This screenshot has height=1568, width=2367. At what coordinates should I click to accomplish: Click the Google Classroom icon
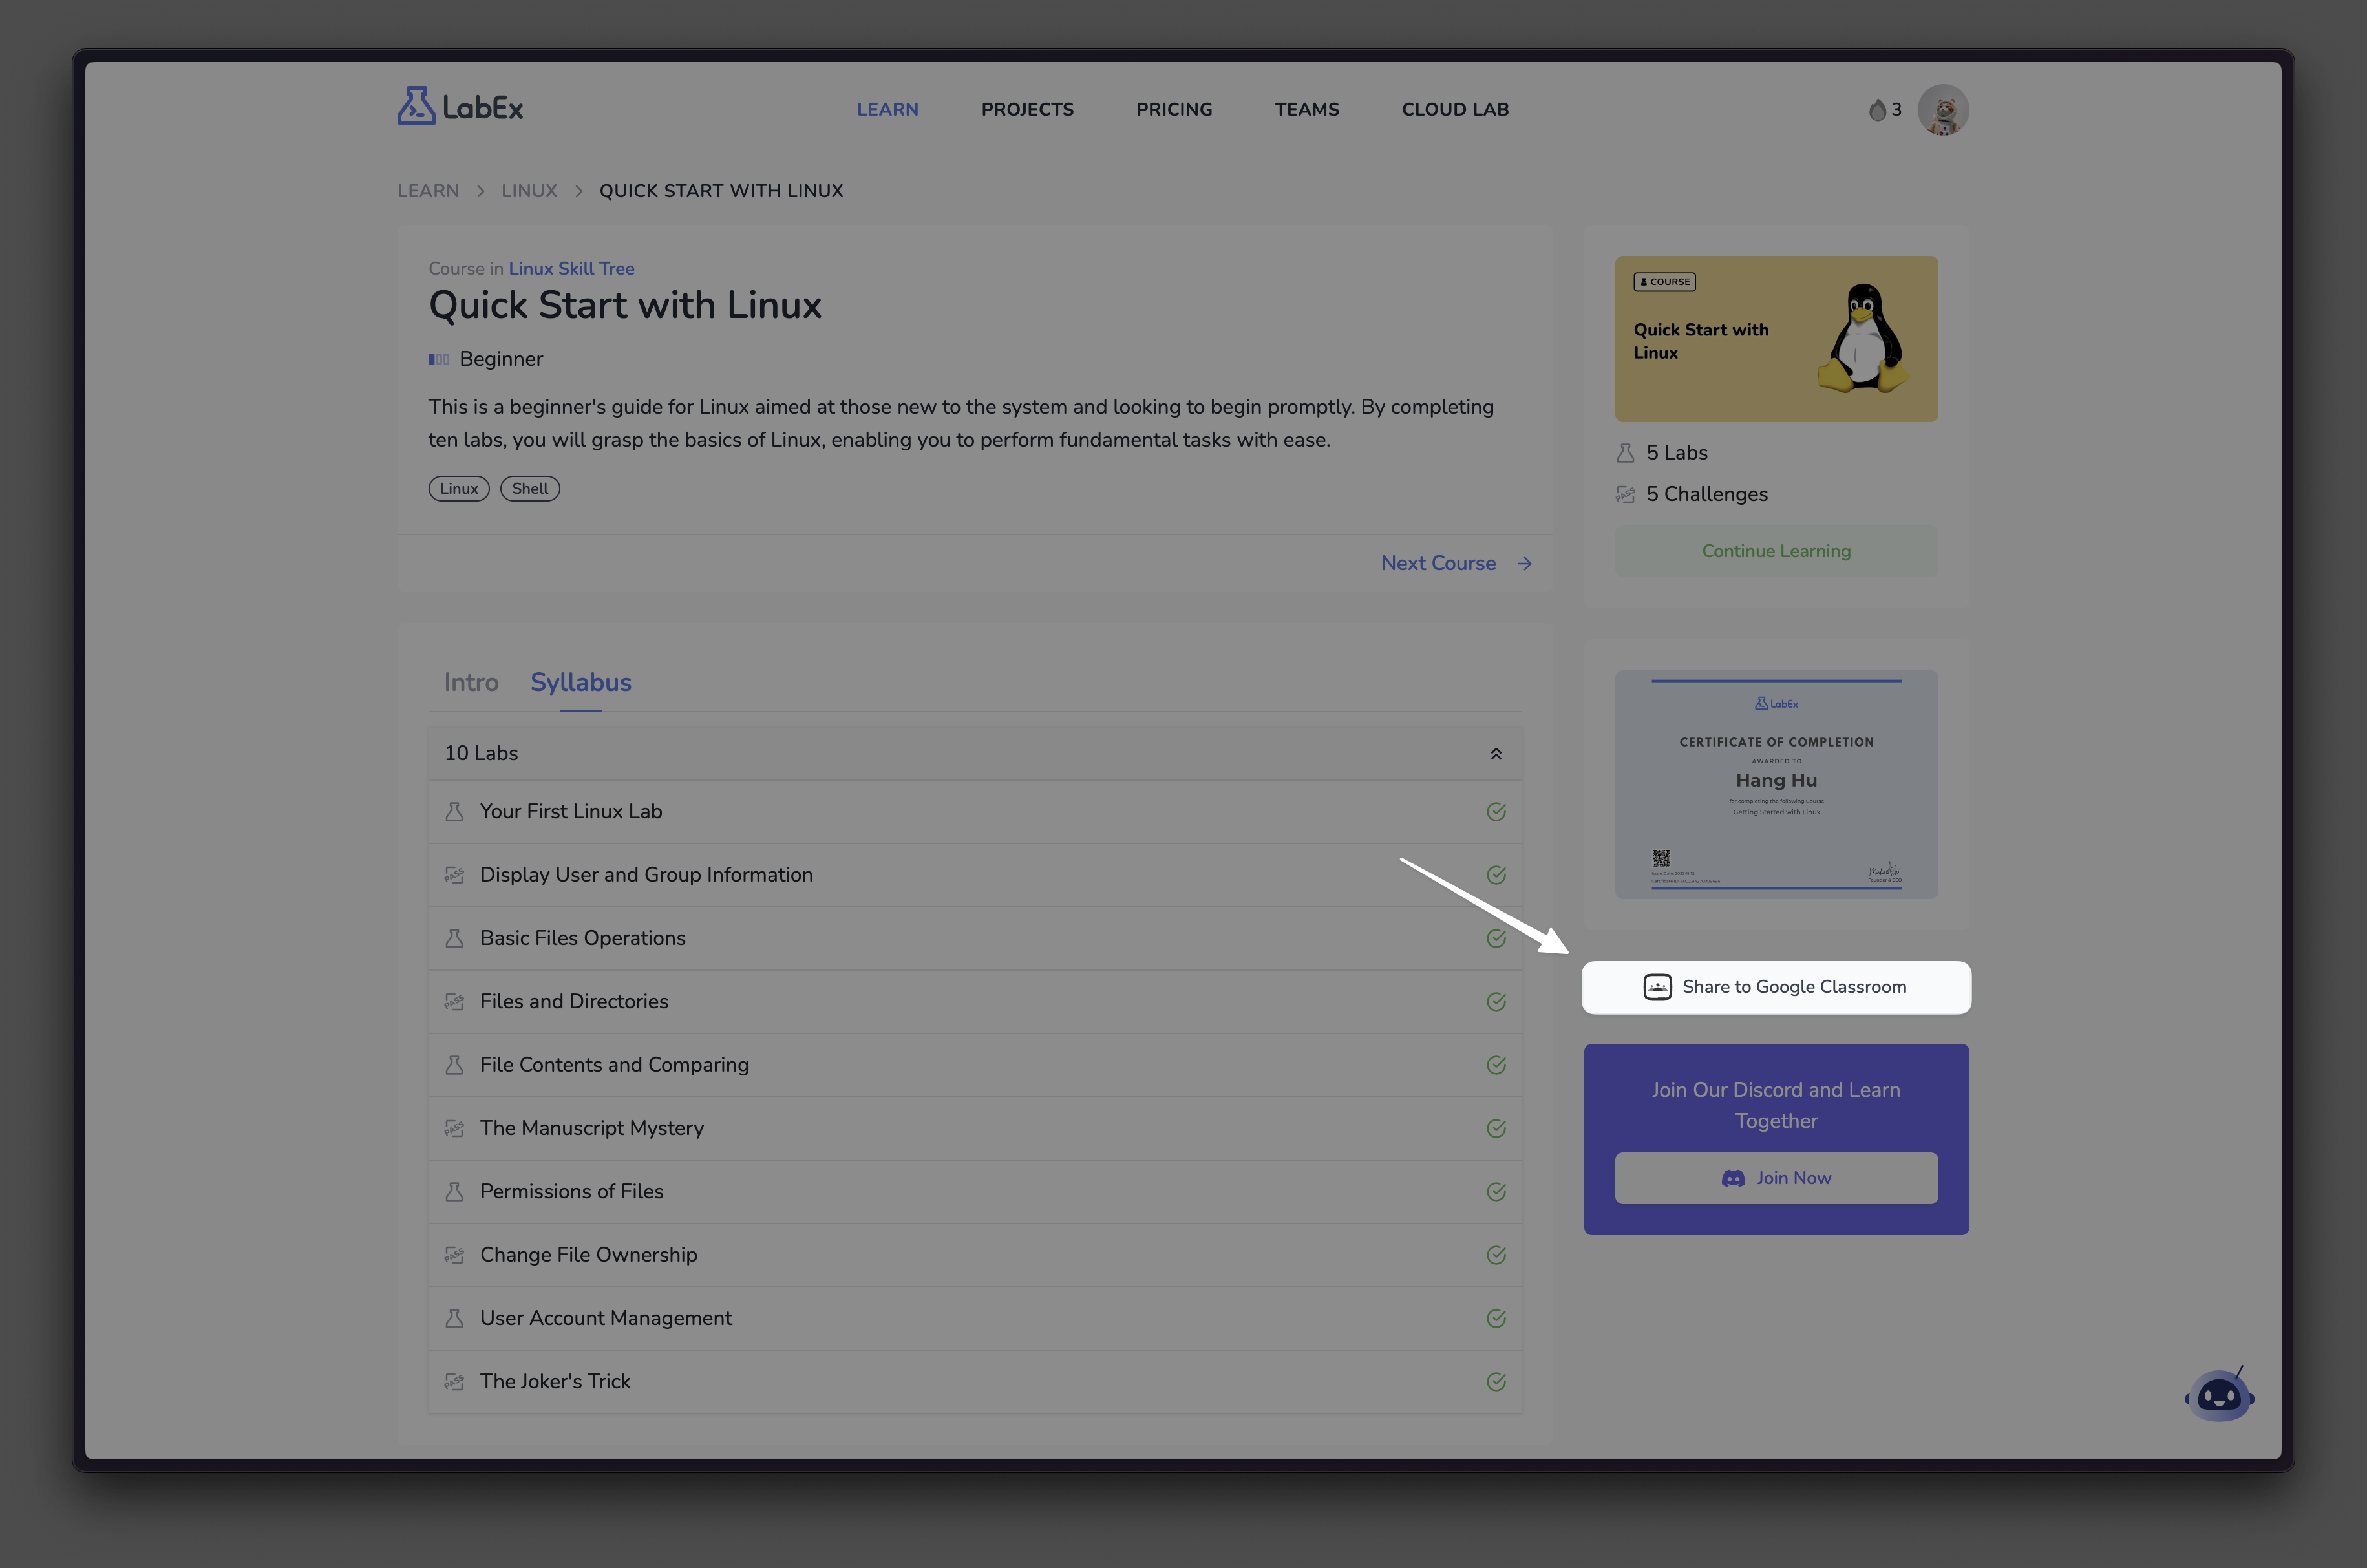coord(1657,987)
